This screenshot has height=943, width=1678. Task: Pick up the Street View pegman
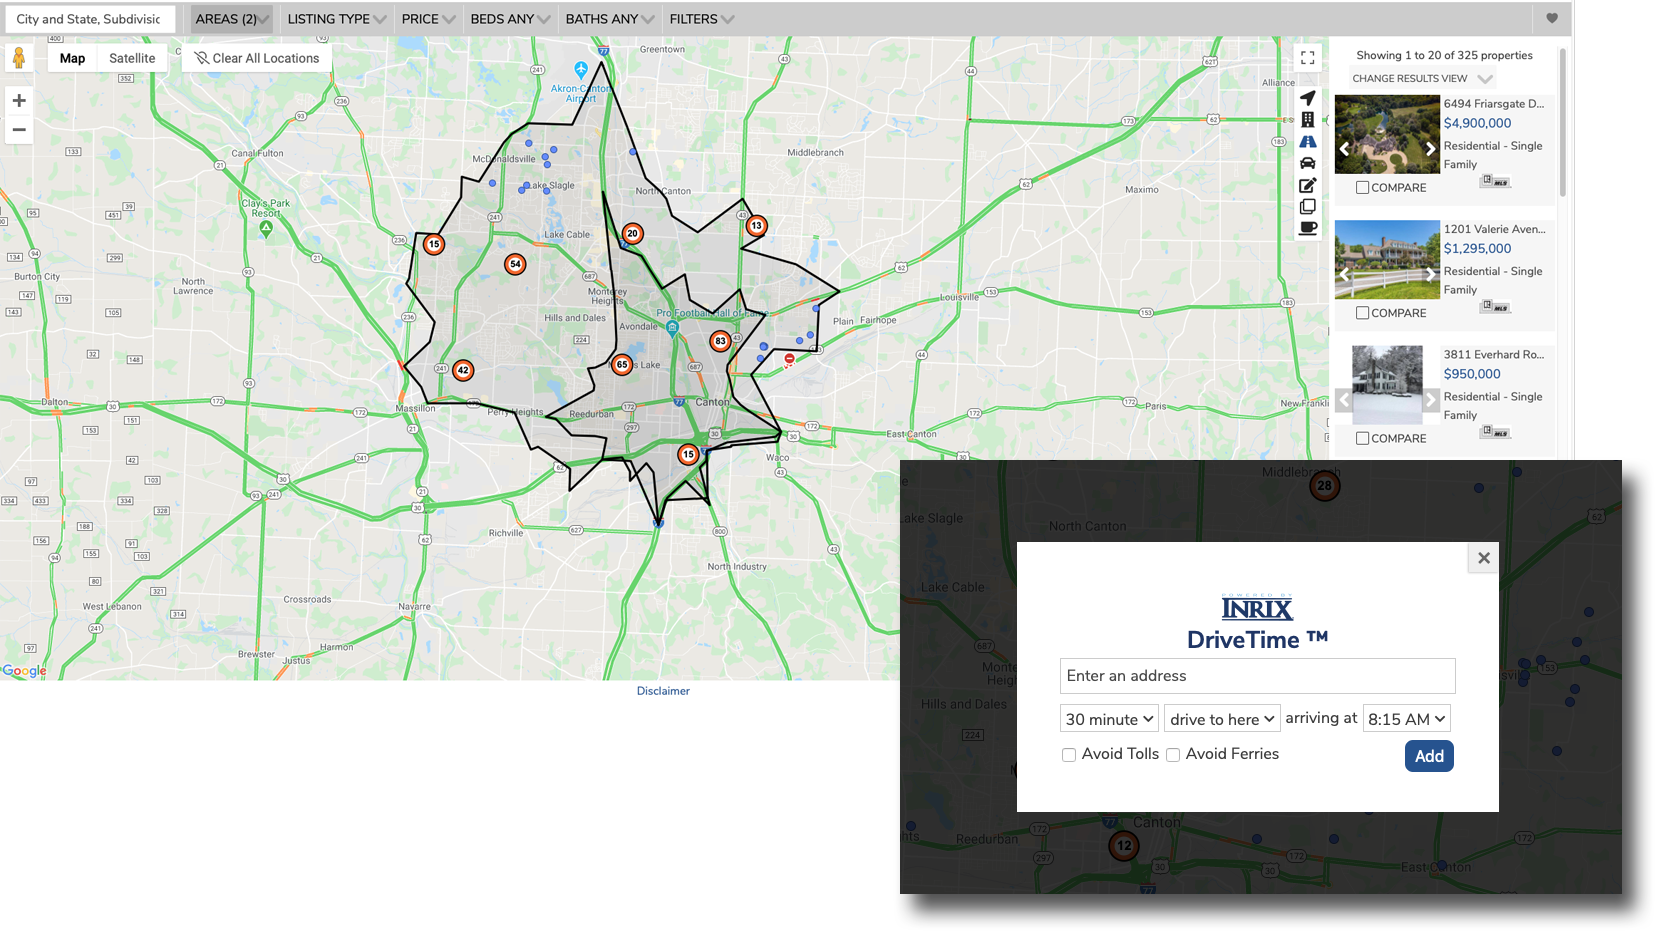(18, 58)
